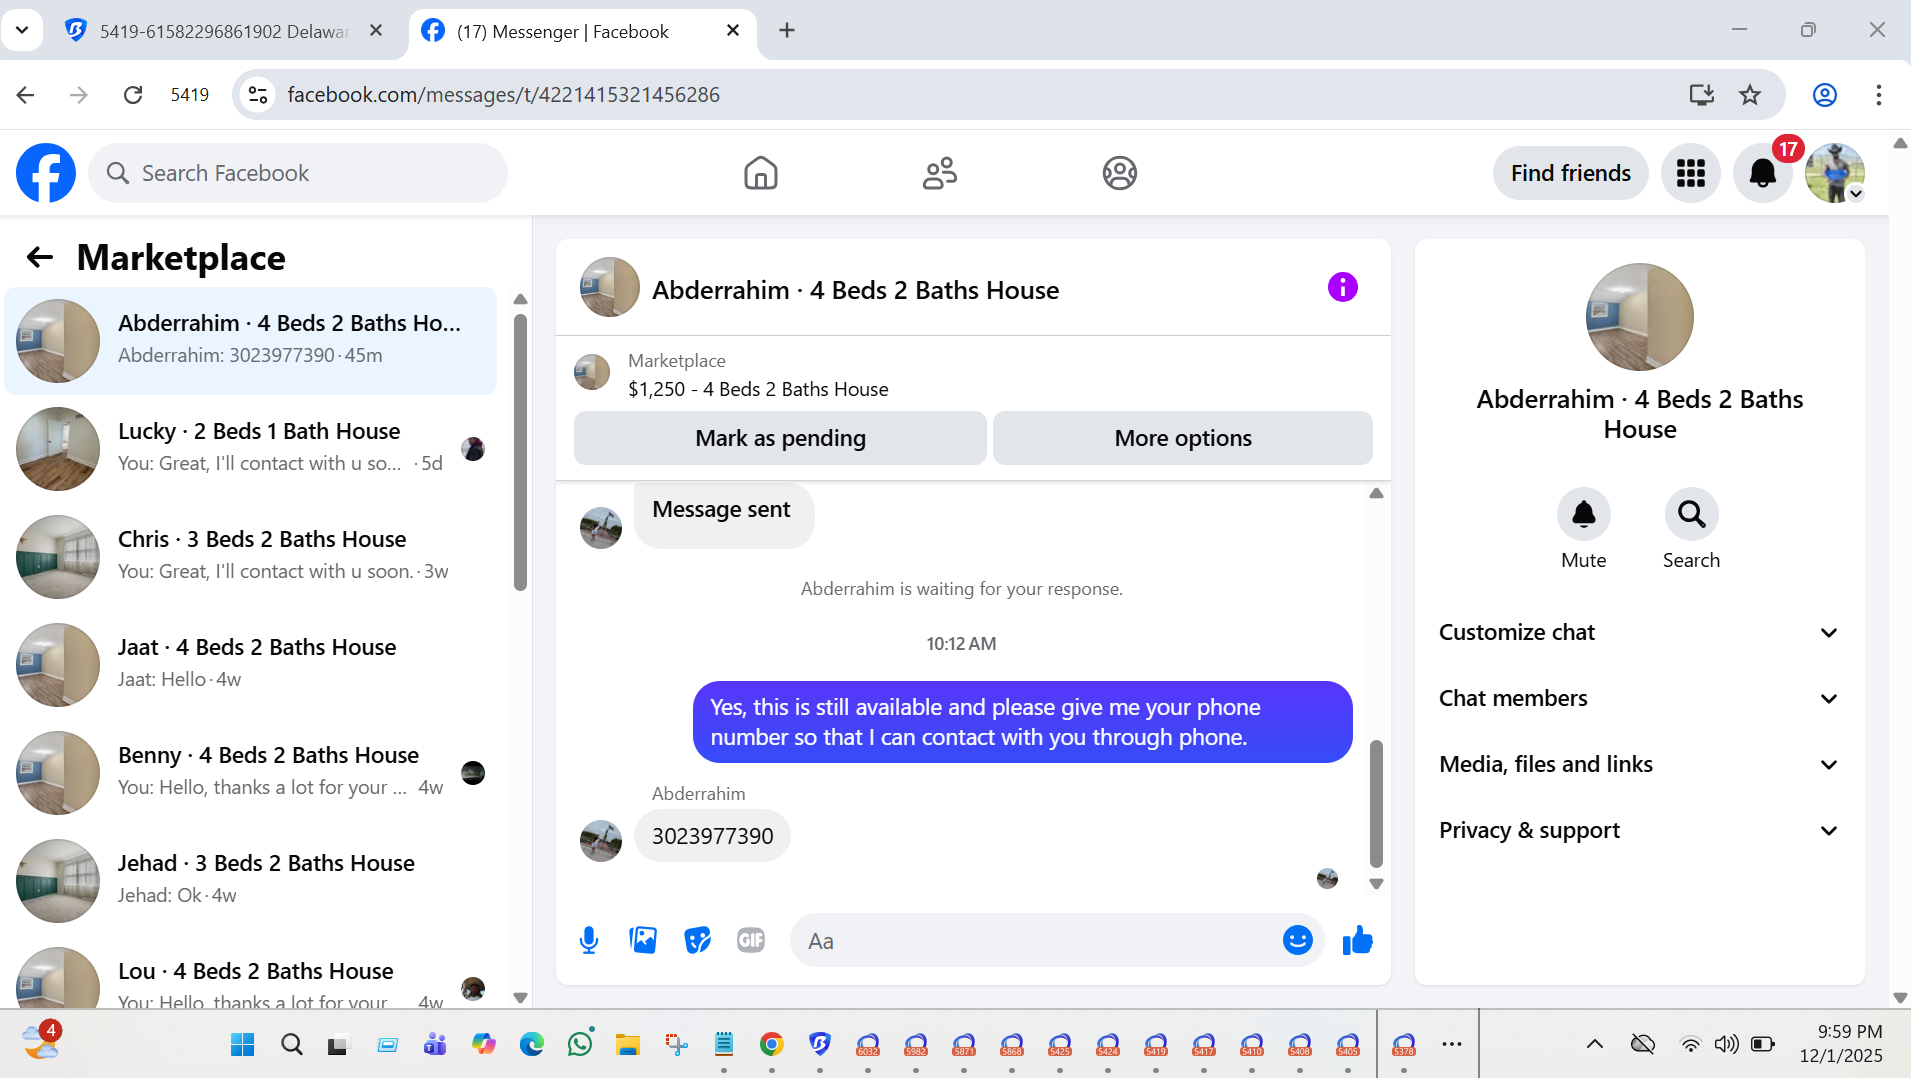The width and height of the screenshot is (1911, 1078).
Task: Show taskbar overflow apps with the three dots
Action: [x=1452, y=1044]
